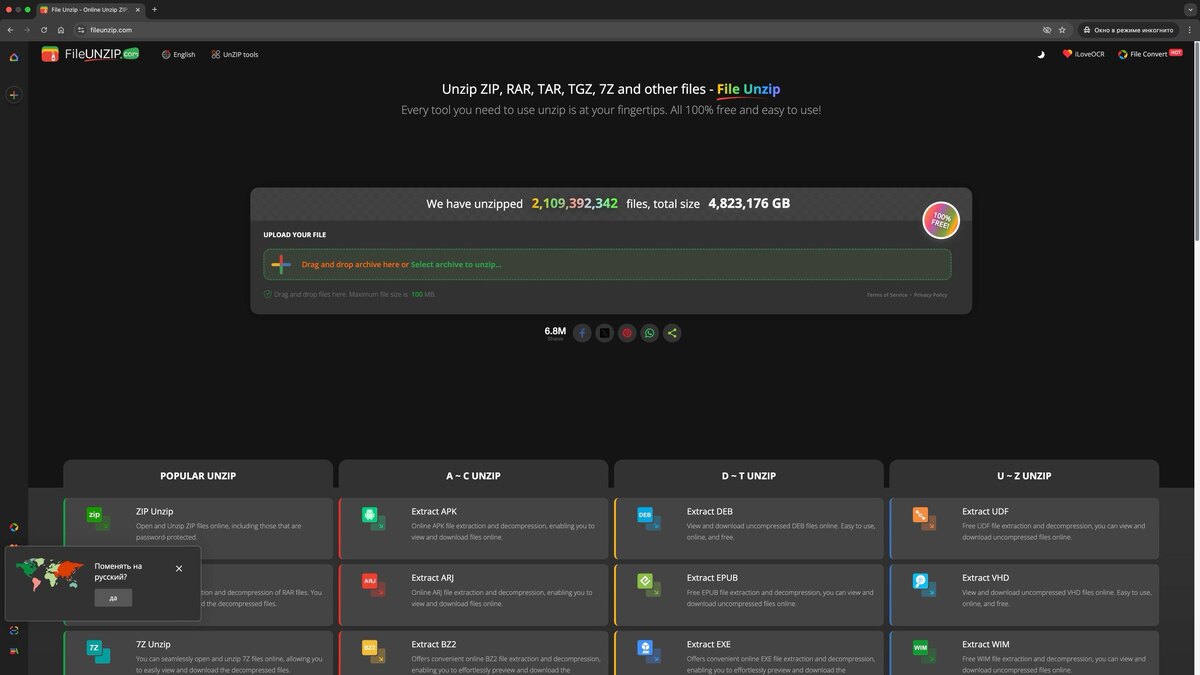This screenshot has height=675, width=1200.
Task: Click the Extract ARJ icon
Action: point(373,583)
